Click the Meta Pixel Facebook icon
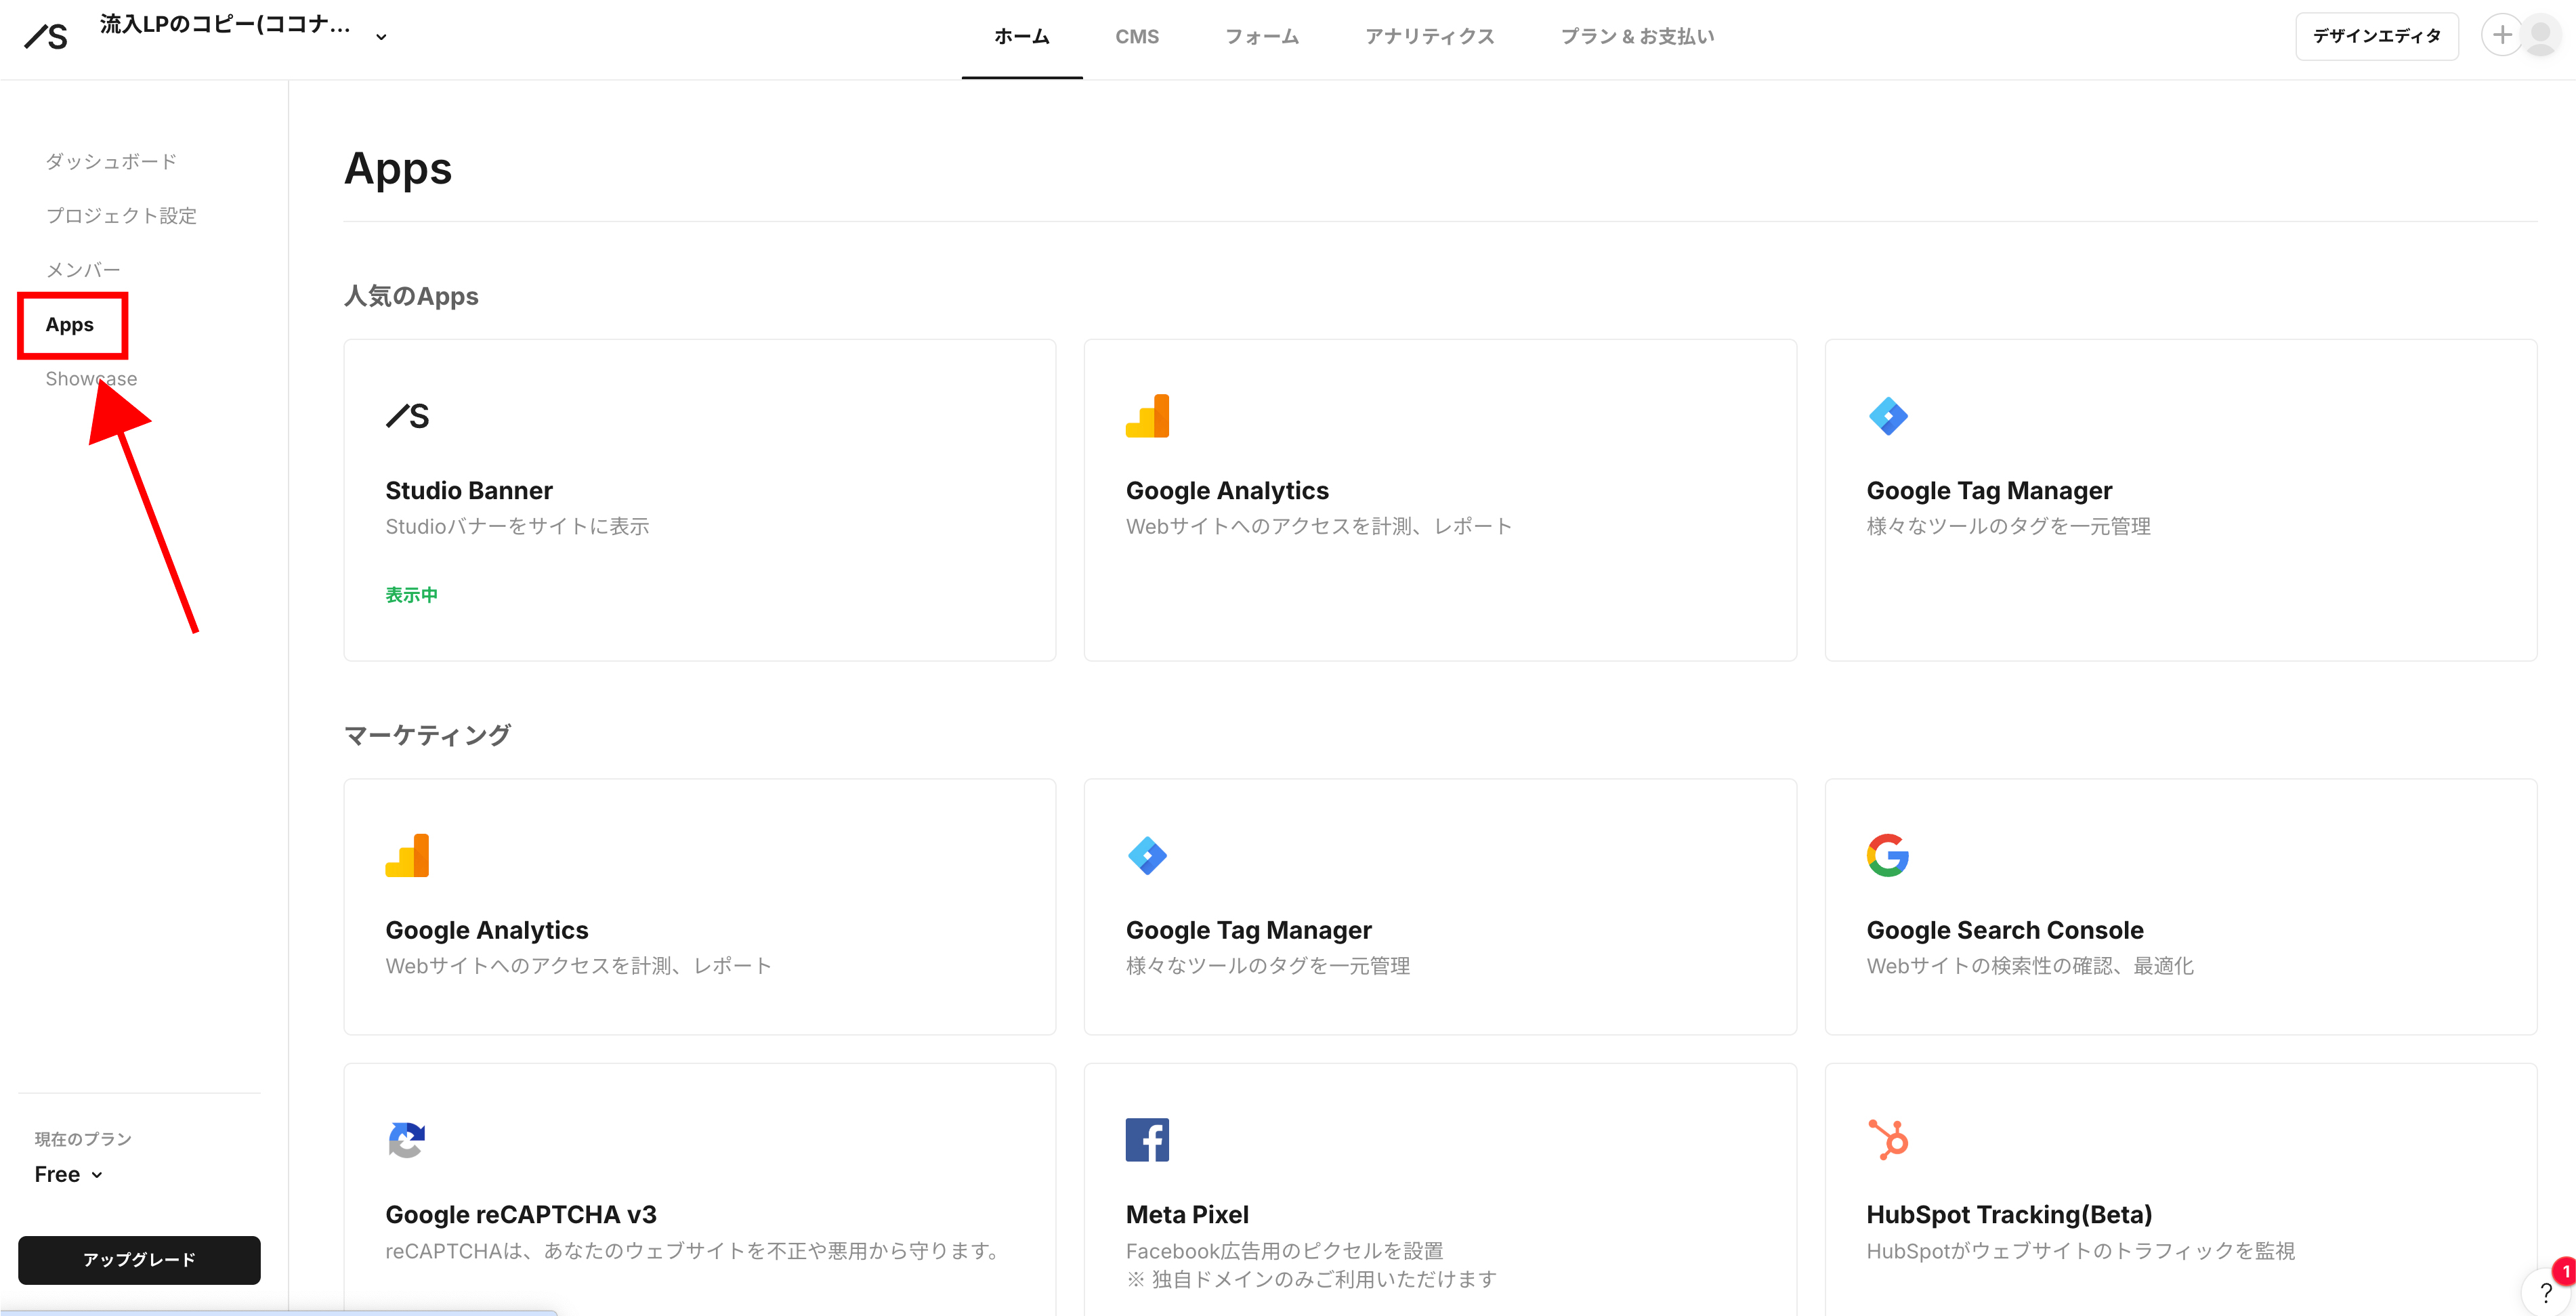 (x=1147, y=1140)
